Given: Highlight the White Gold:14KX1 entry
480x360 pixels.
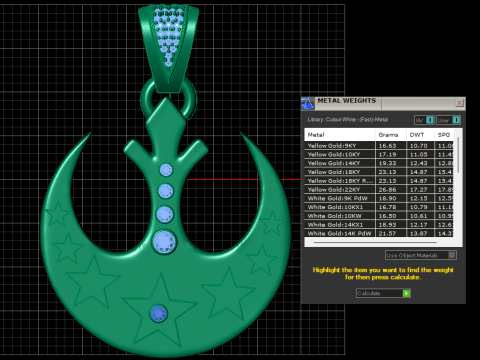Looking at the screenshot, I should (x=379, y=225).
